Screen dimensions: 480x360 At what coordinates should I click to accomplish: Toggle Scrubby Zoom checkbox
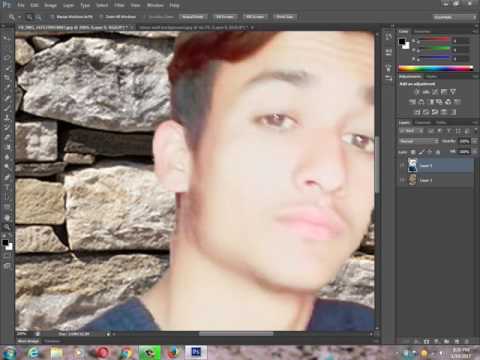click(146, 17)
